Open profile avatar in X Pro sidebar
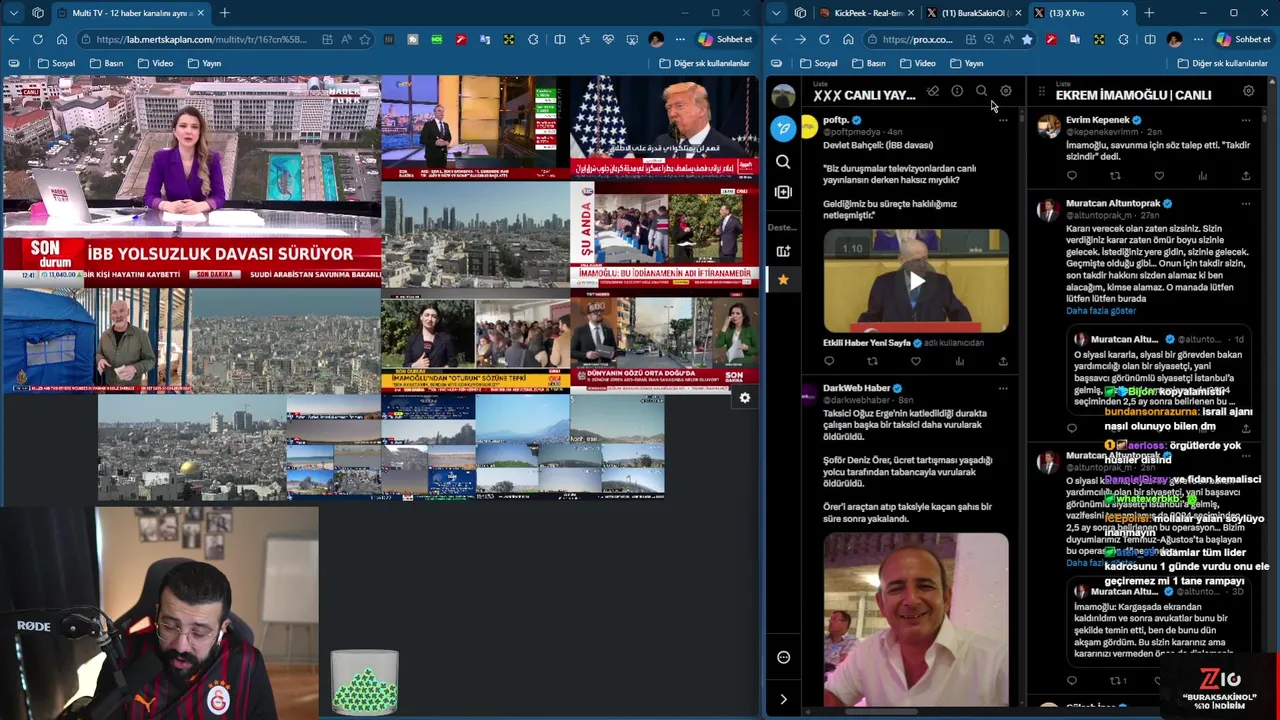This screenshot has height=720, width=1280. pos(783,95)
